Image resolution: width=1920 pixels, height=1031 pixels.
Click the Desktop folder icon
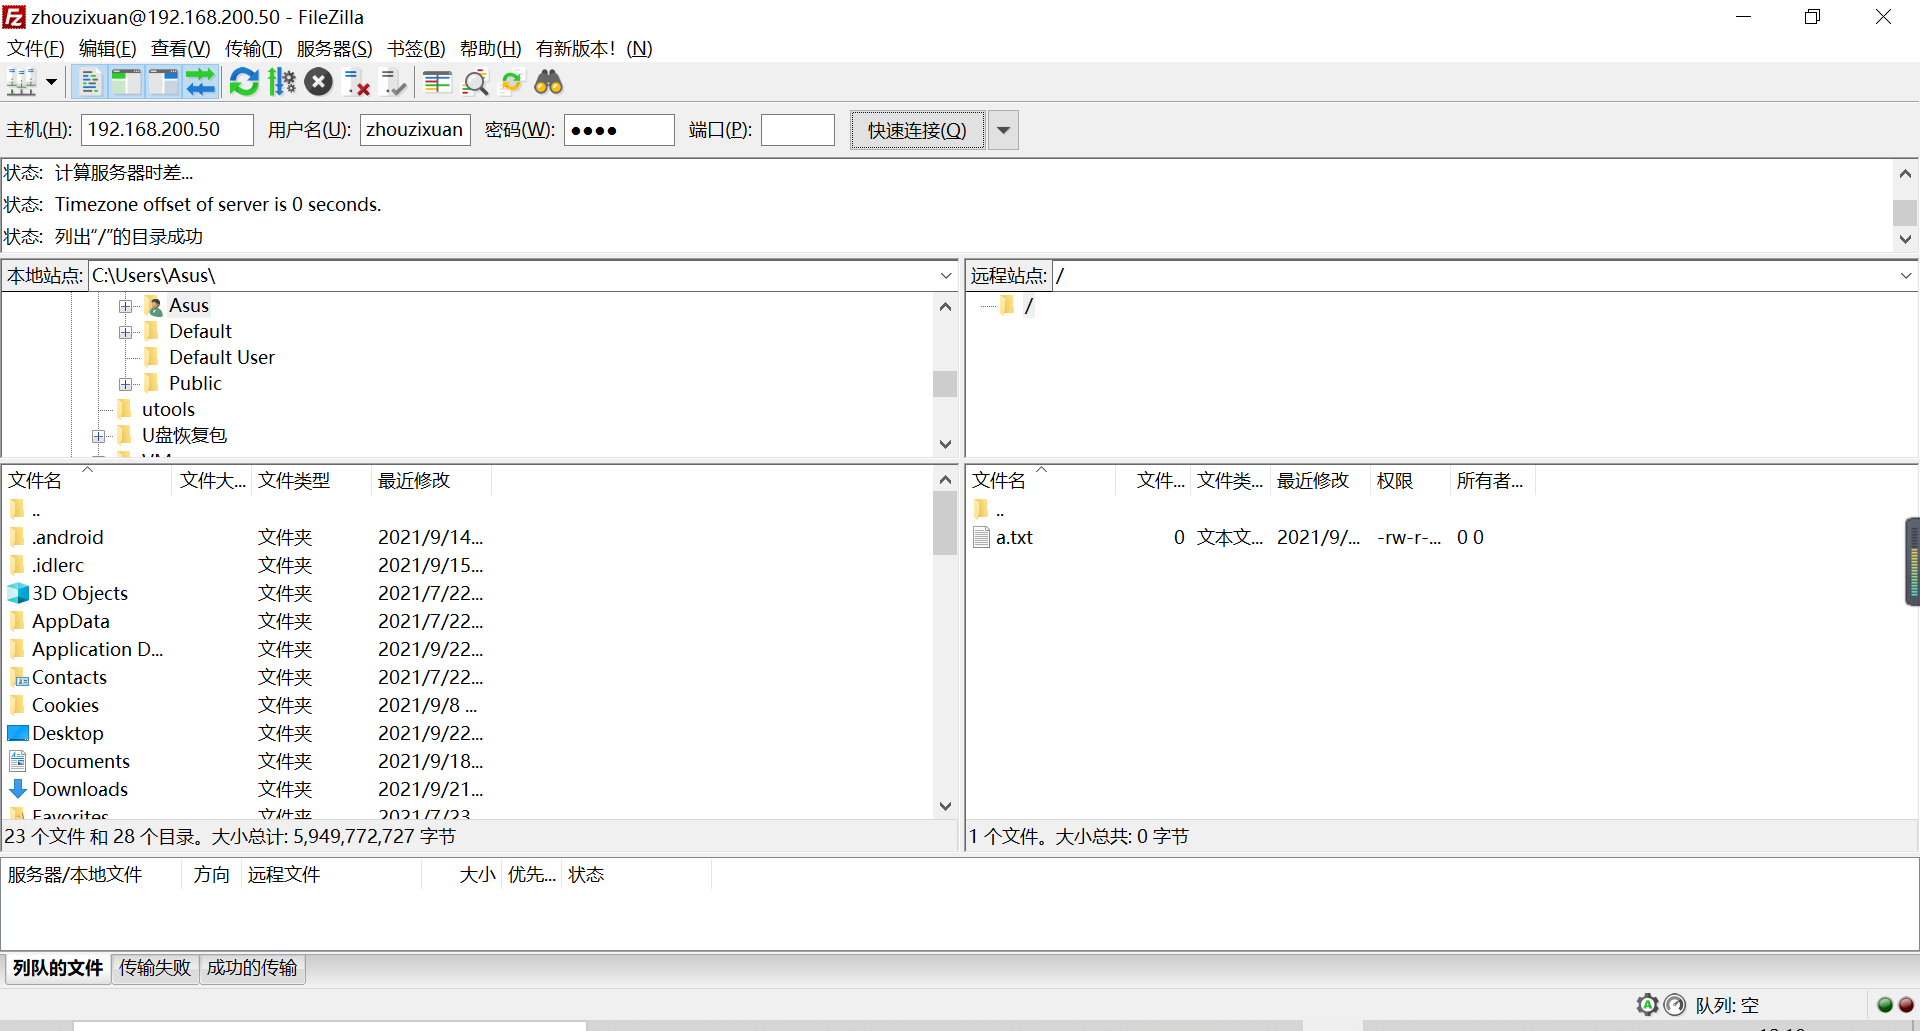coord(18,733)
